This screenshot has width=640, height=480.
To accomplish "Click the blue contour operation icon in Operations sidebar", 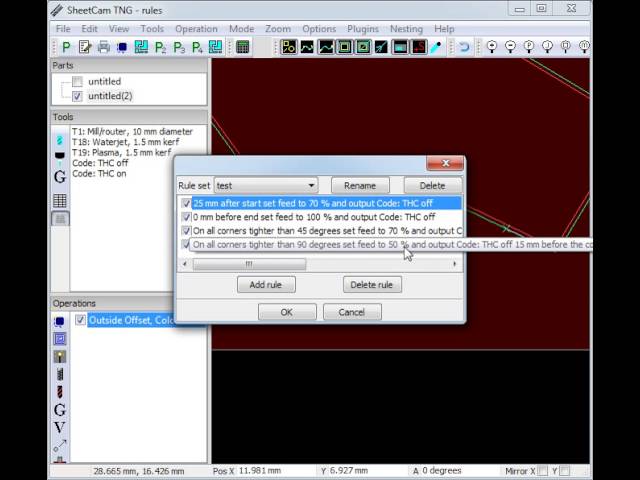I will (60, 322).
